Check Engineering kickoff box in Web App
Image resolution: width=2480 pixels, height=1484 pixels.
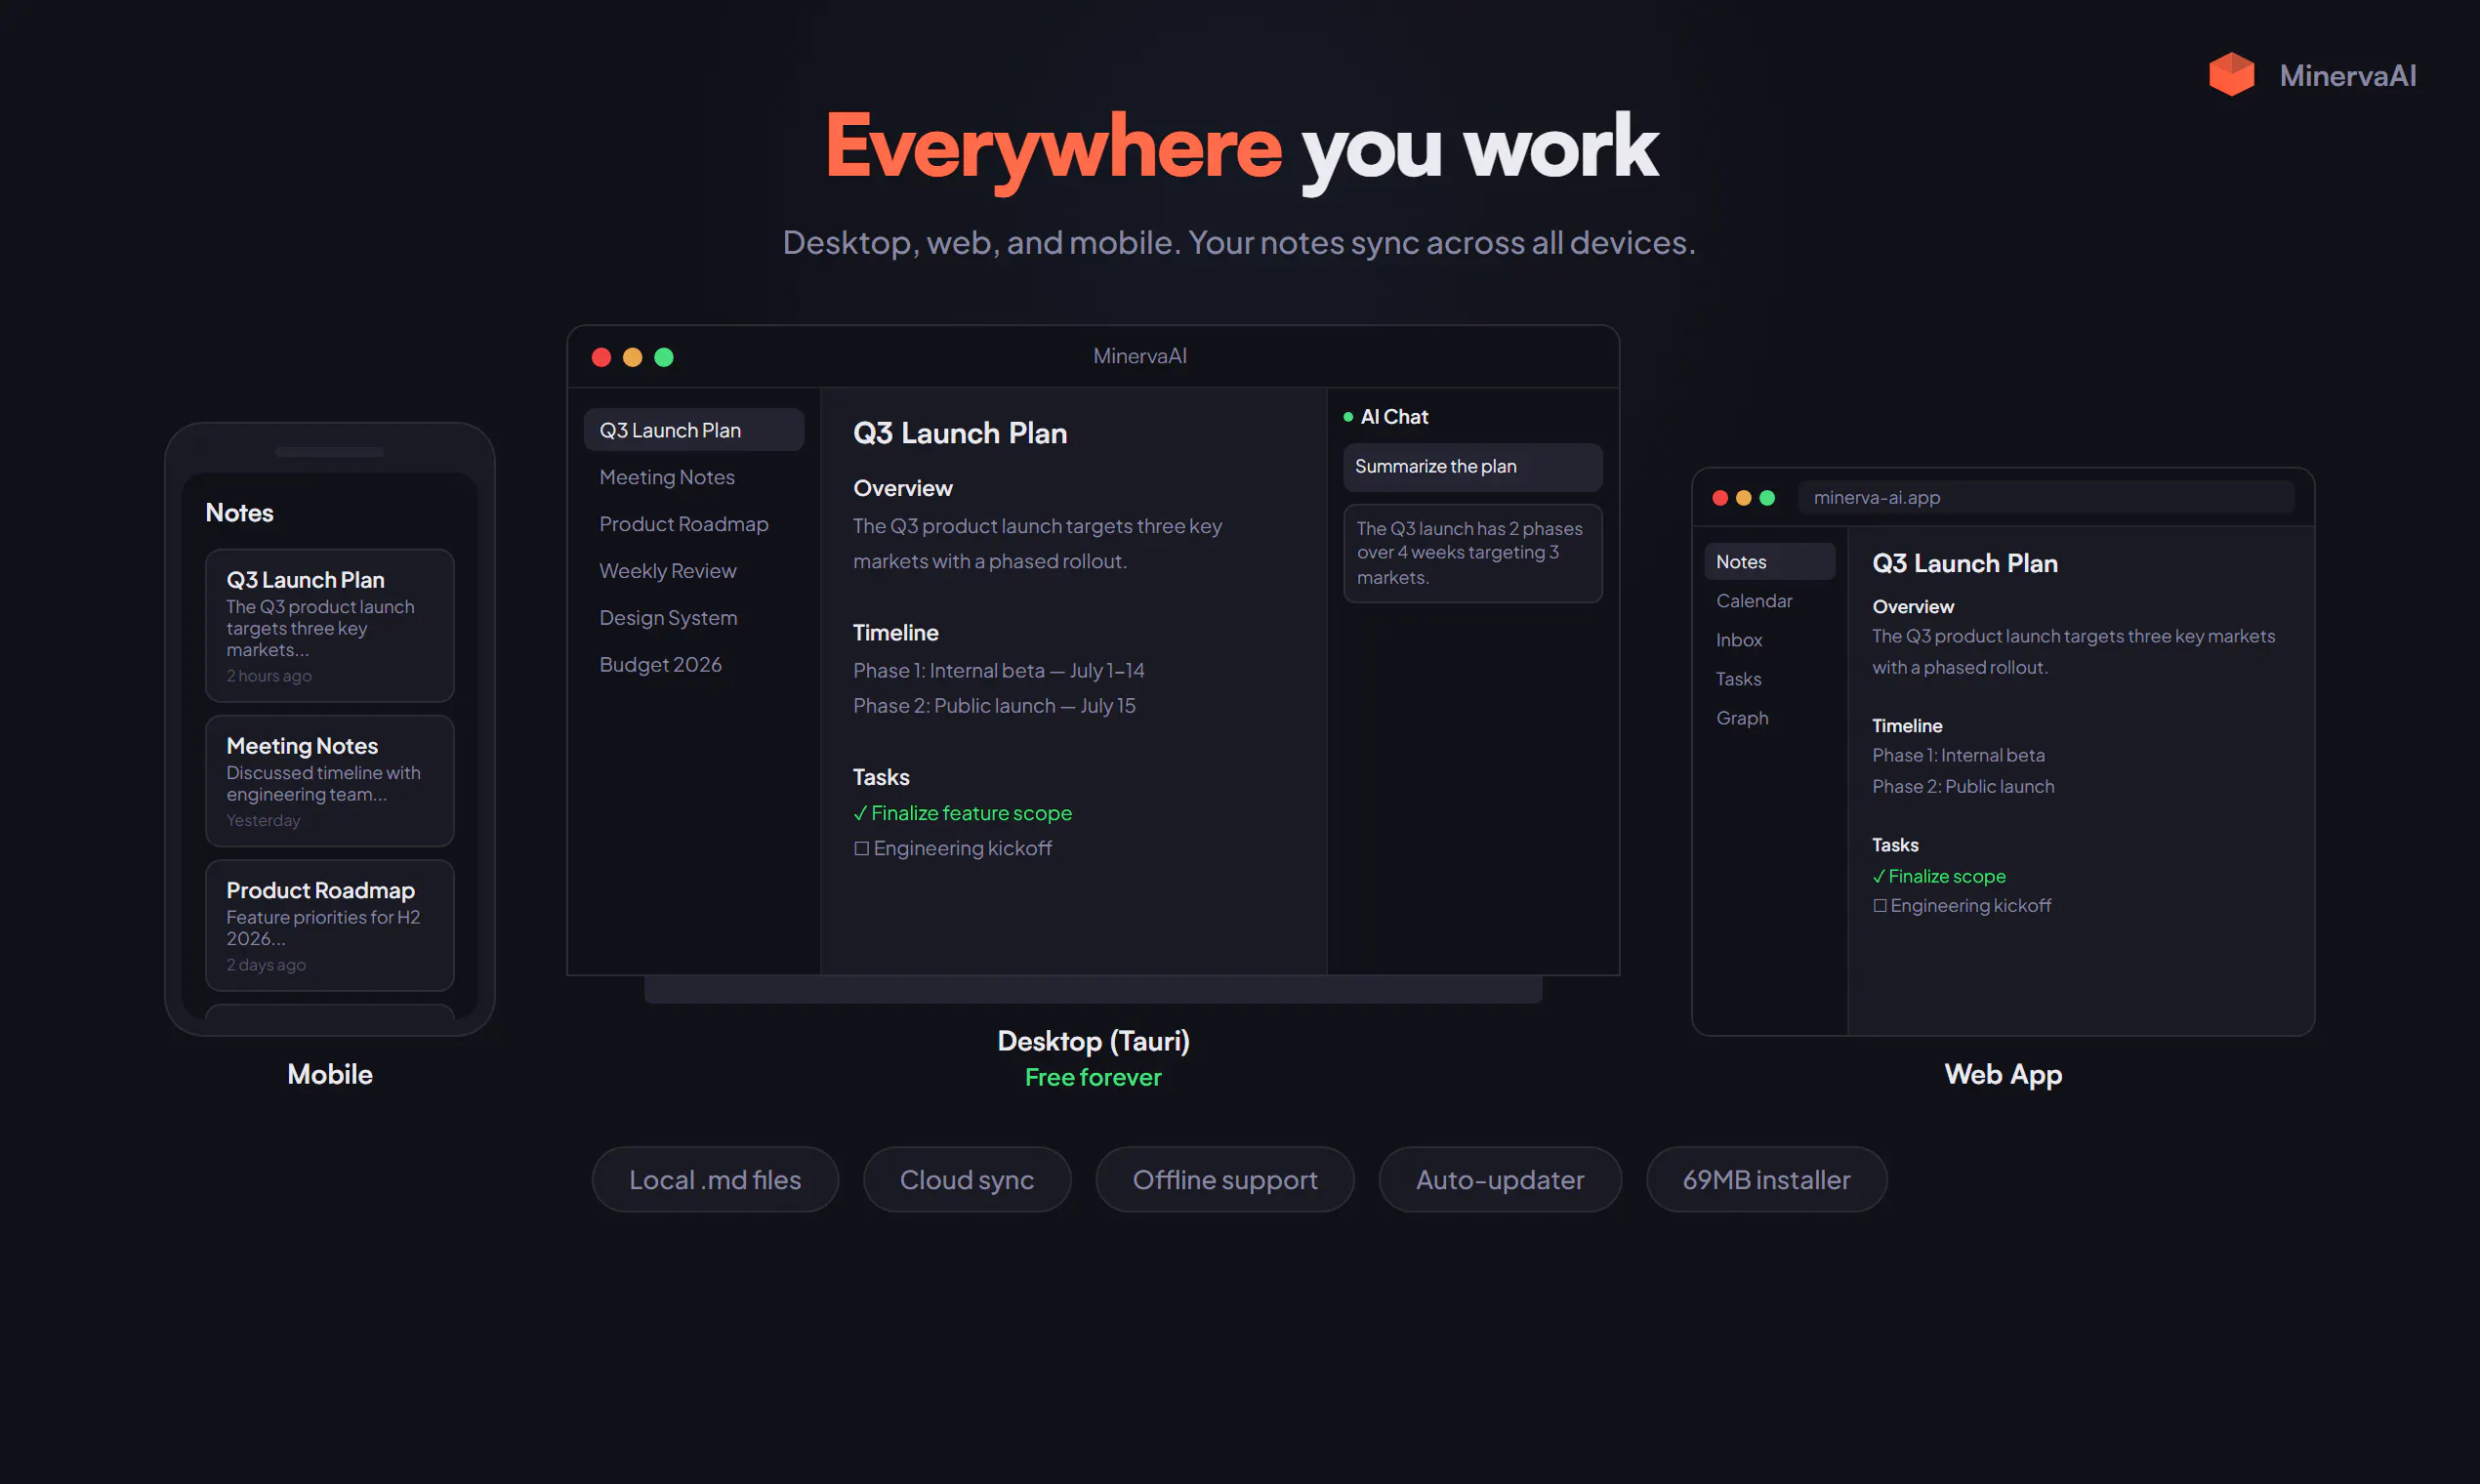point(1880,906)
